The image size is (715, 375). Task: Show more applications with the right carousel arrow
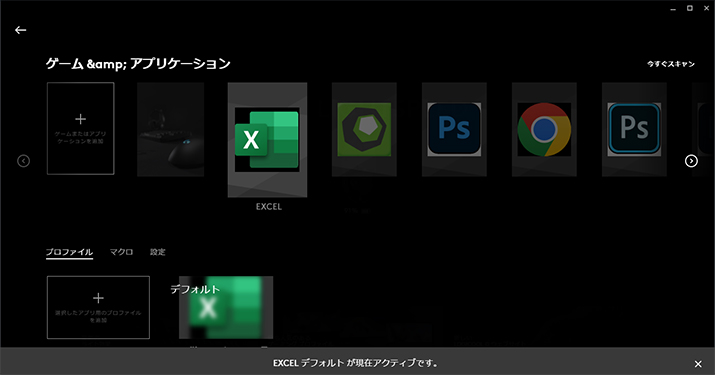coord(691,161)
